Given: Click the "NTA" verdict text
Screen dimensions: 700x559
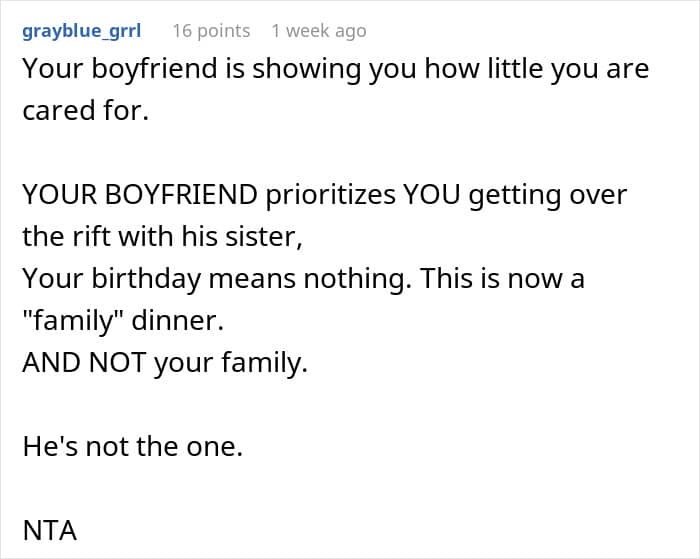Looking at the screenshot, I should [50, 530].
